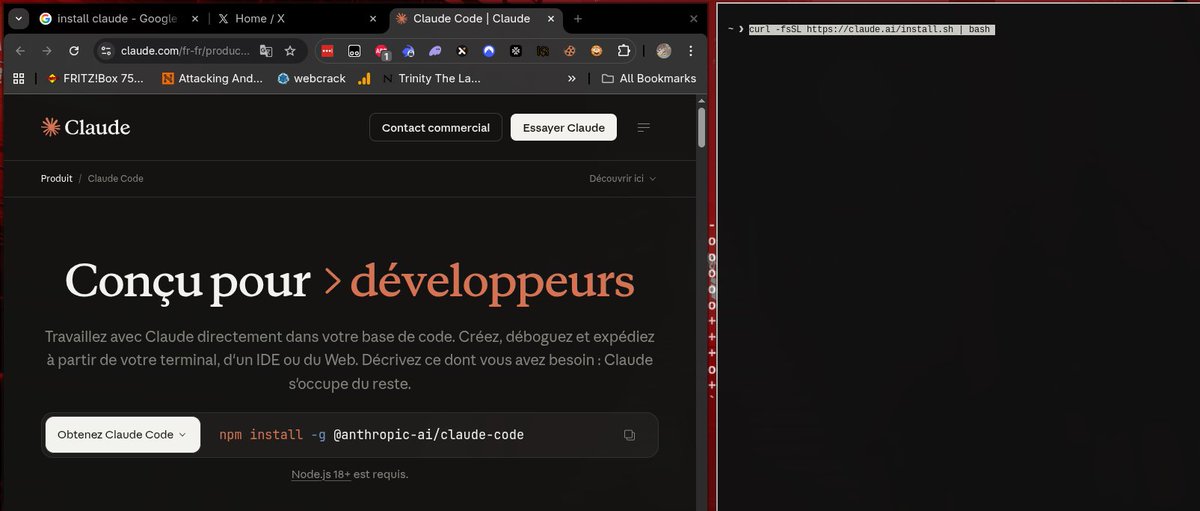This screenshot has width=1200, height=511.
Task: Click the claude.com address bar URL
Action: (x=185, y=51)
